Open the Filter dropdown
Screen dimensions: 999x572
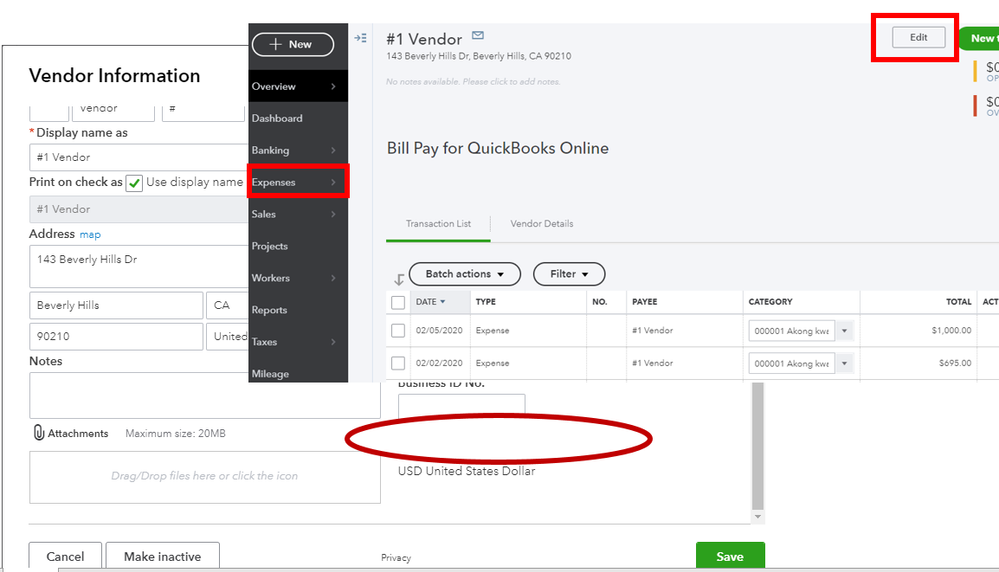tap(569, 274)
